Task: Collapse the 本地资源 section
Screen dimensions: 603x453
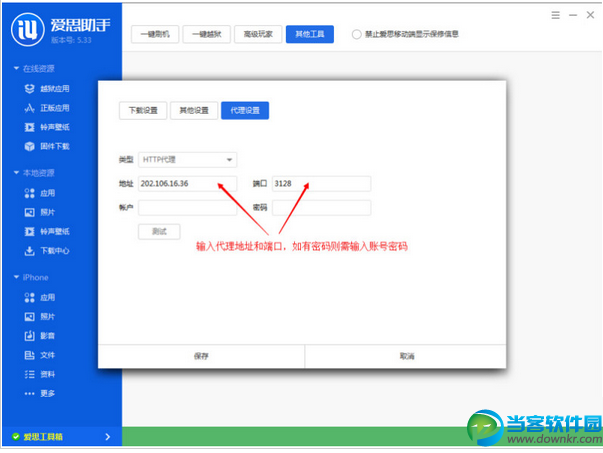Action: [x=16, y=173]
